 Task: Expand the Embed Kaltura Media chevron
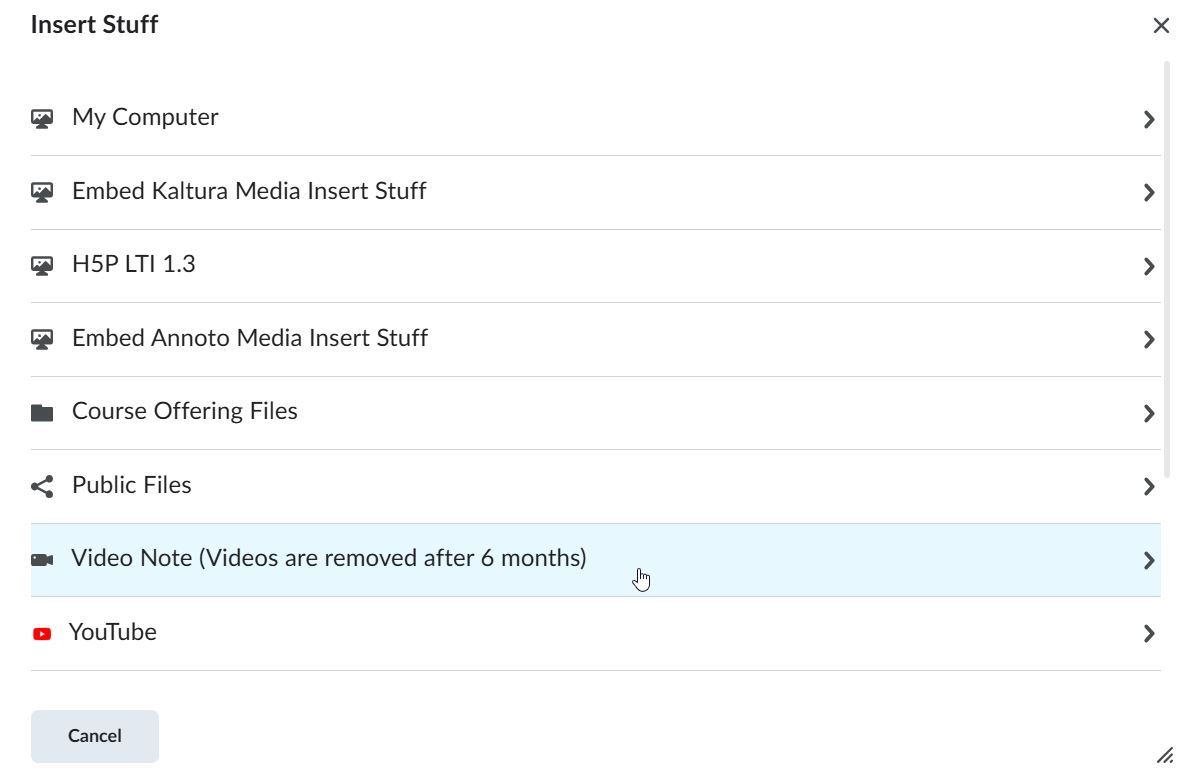coord(1149,193)
